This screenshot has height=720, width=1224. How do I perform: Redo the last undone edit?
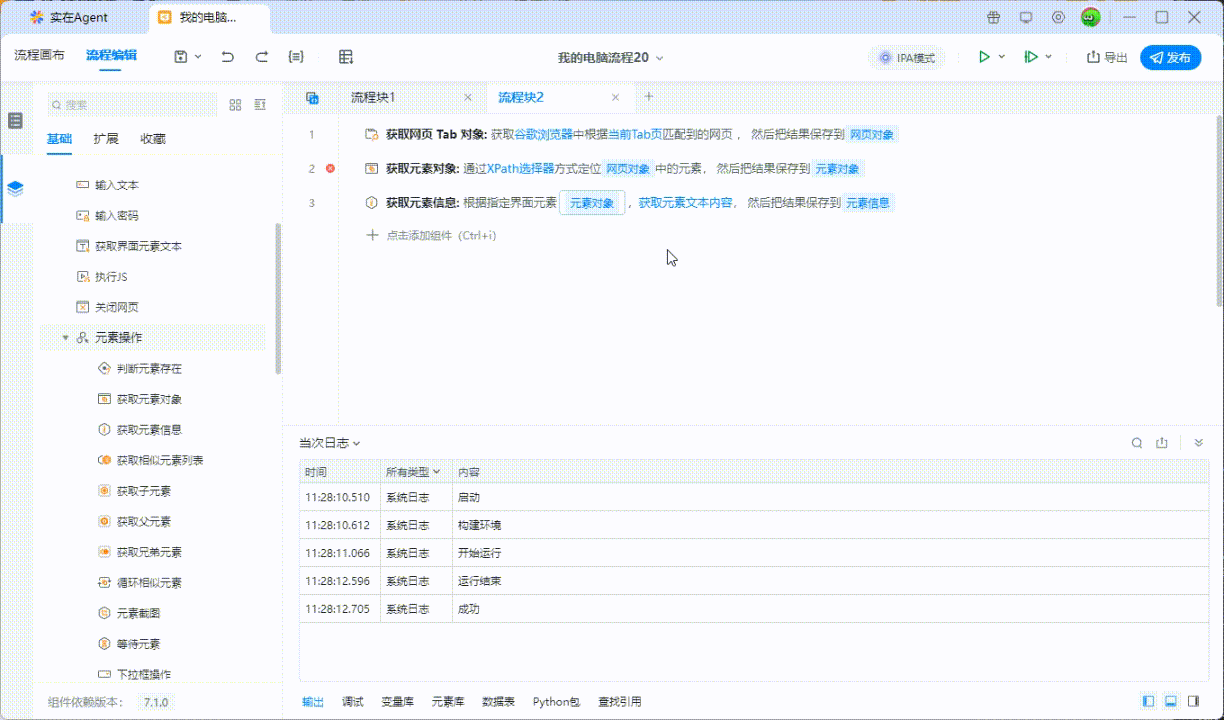tap(262, 57)
